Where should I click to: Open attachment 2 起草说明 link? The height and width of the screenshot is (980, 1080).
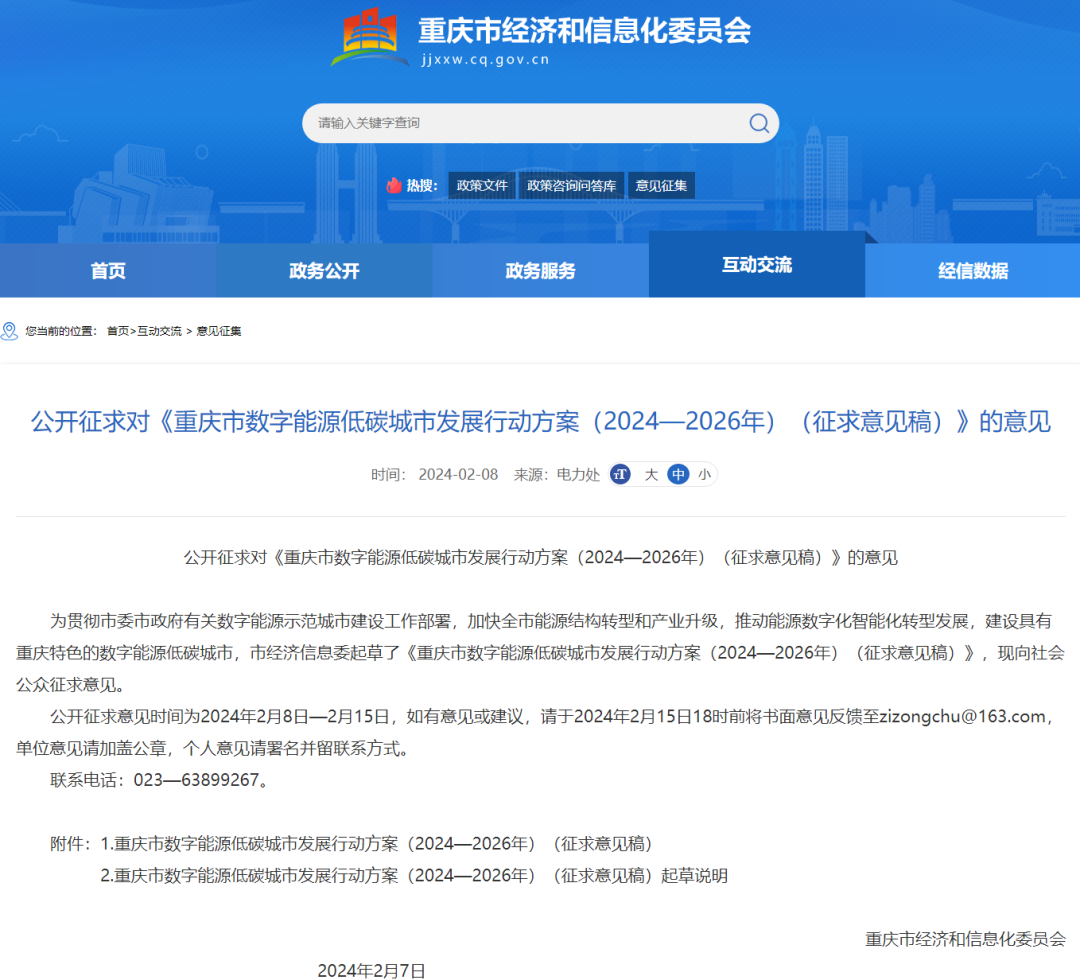414,876
